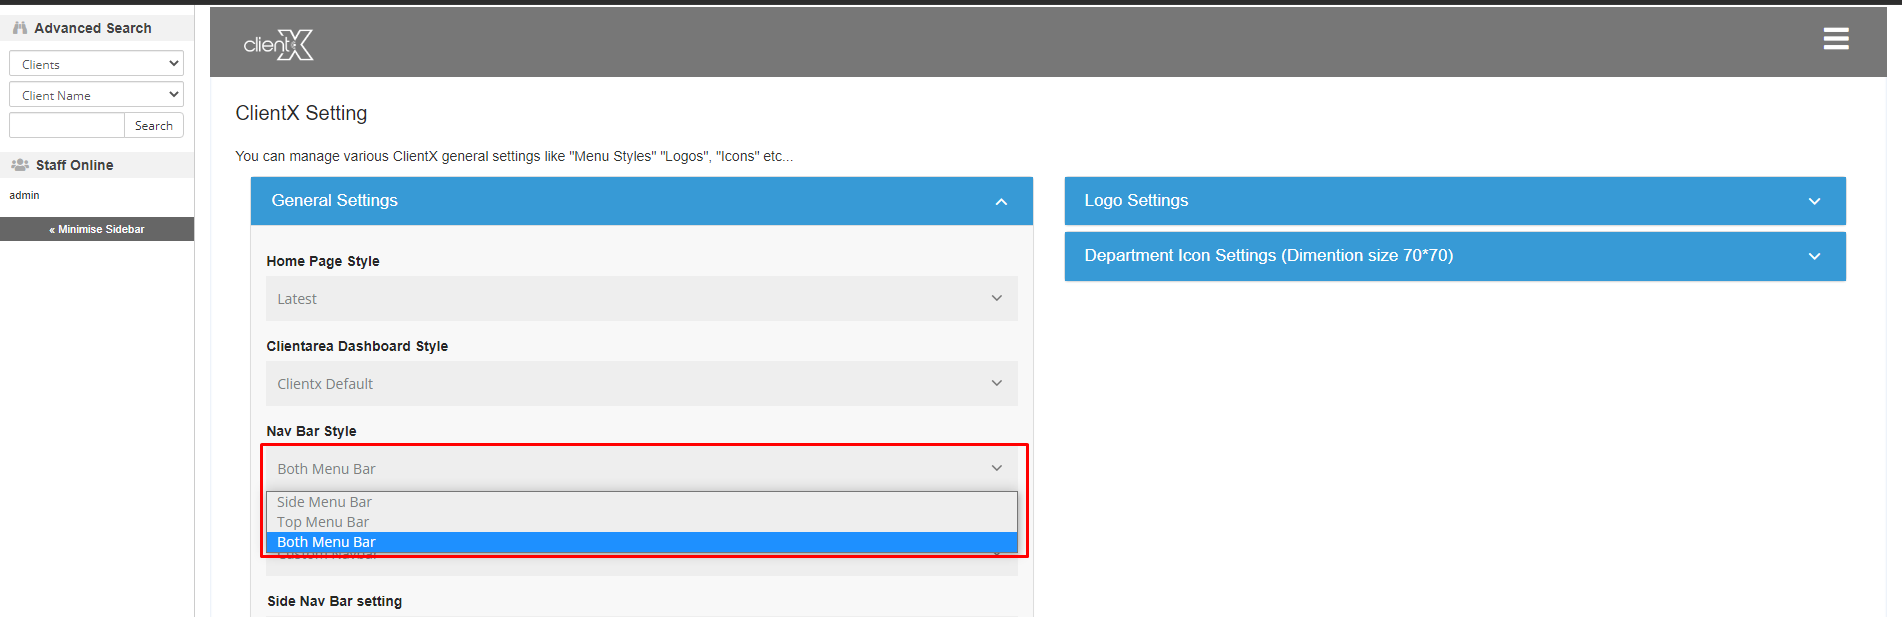Choose the Top Menu Bar option
The width and height of the screenshot is (1902, 617).
(323, 522)
